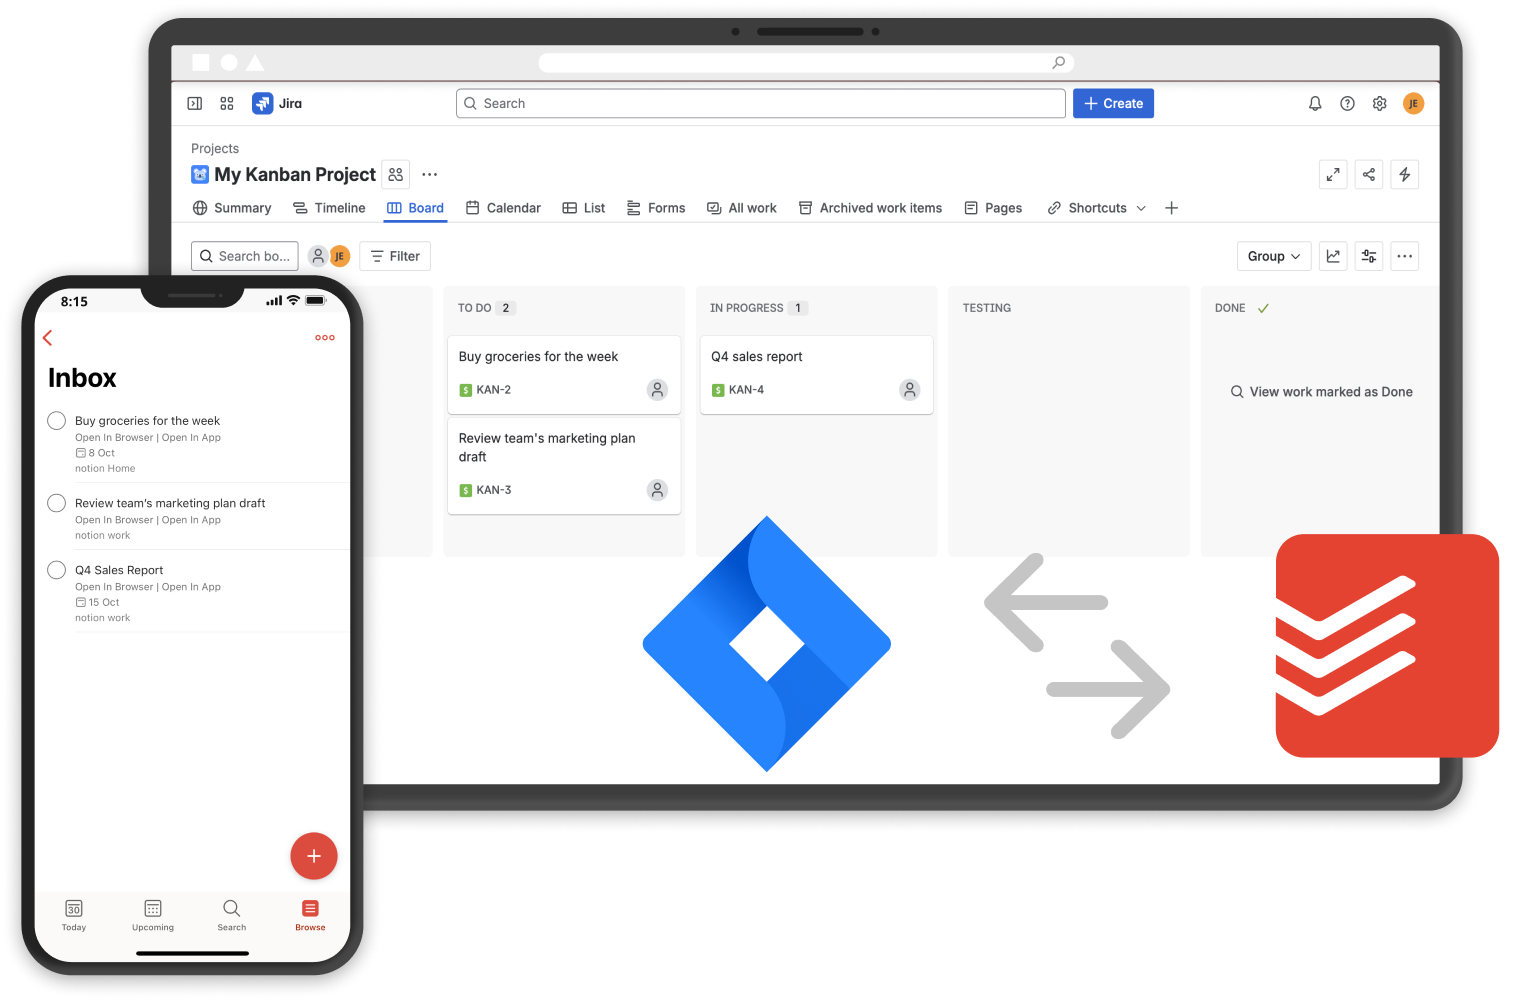Screen dimensions: 1537x1000
Task: Click assignee icon on KAN-2 card
Action: coord(657,390)
